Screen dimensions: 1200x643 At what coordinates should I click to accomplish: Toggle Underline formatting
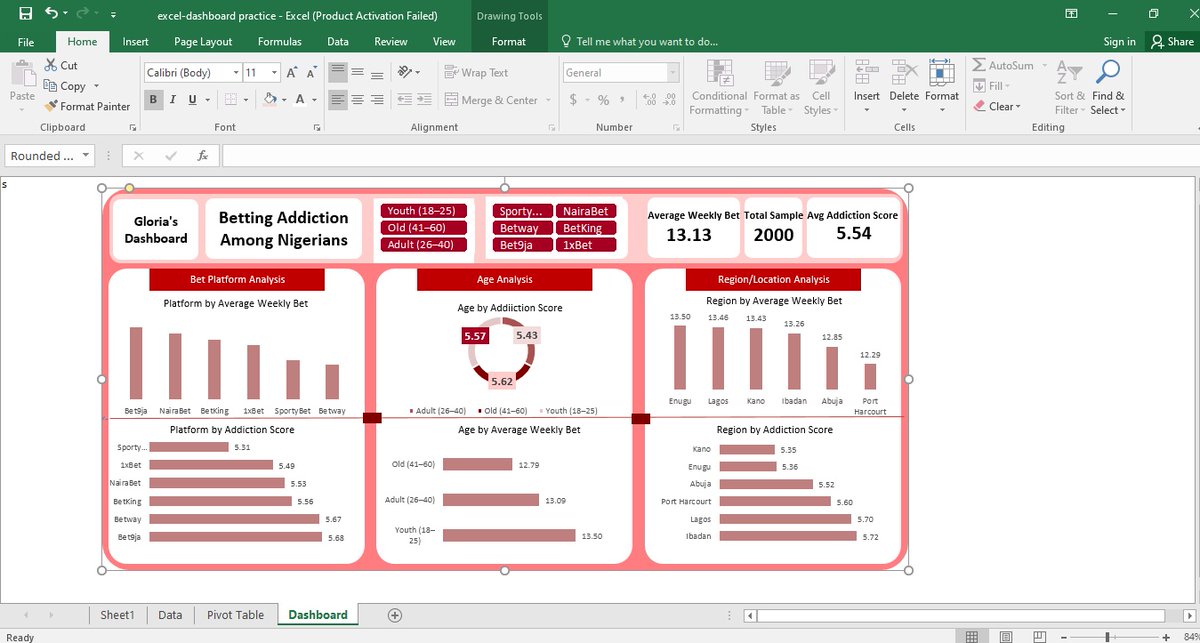pyautogui.click(x=192, y=100)
